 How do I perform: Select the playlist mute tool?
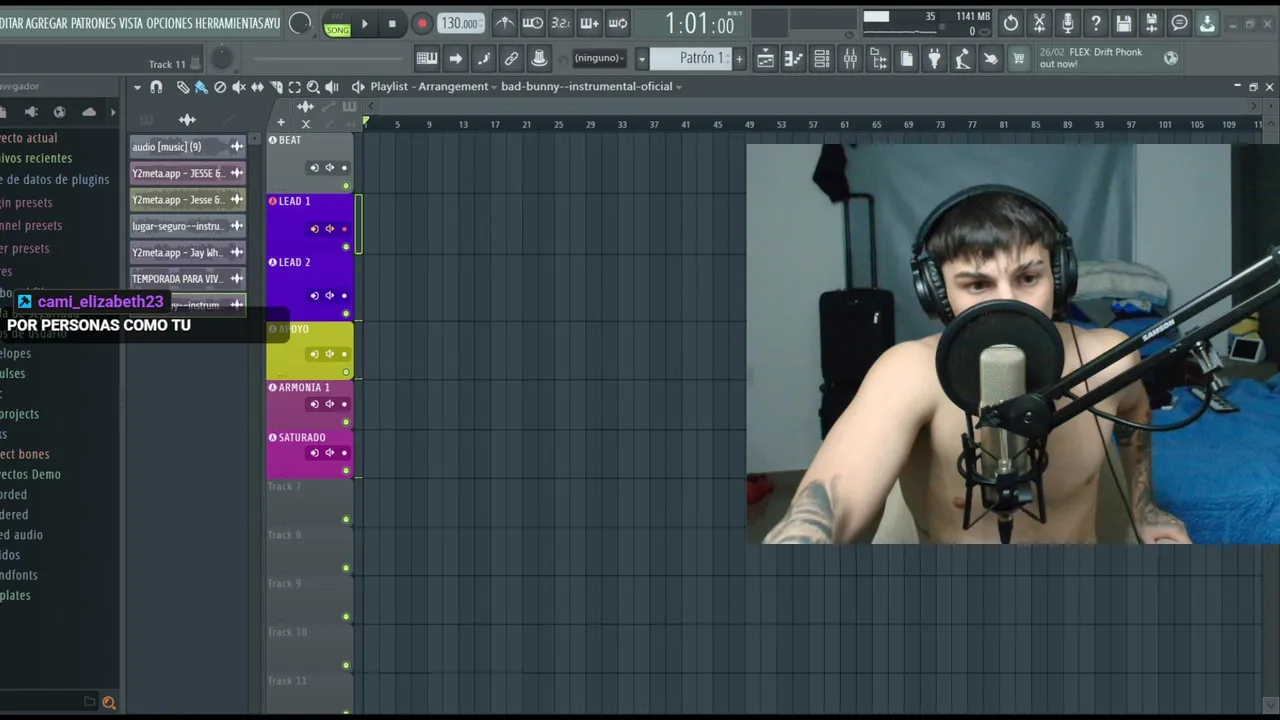pos(239,87)
